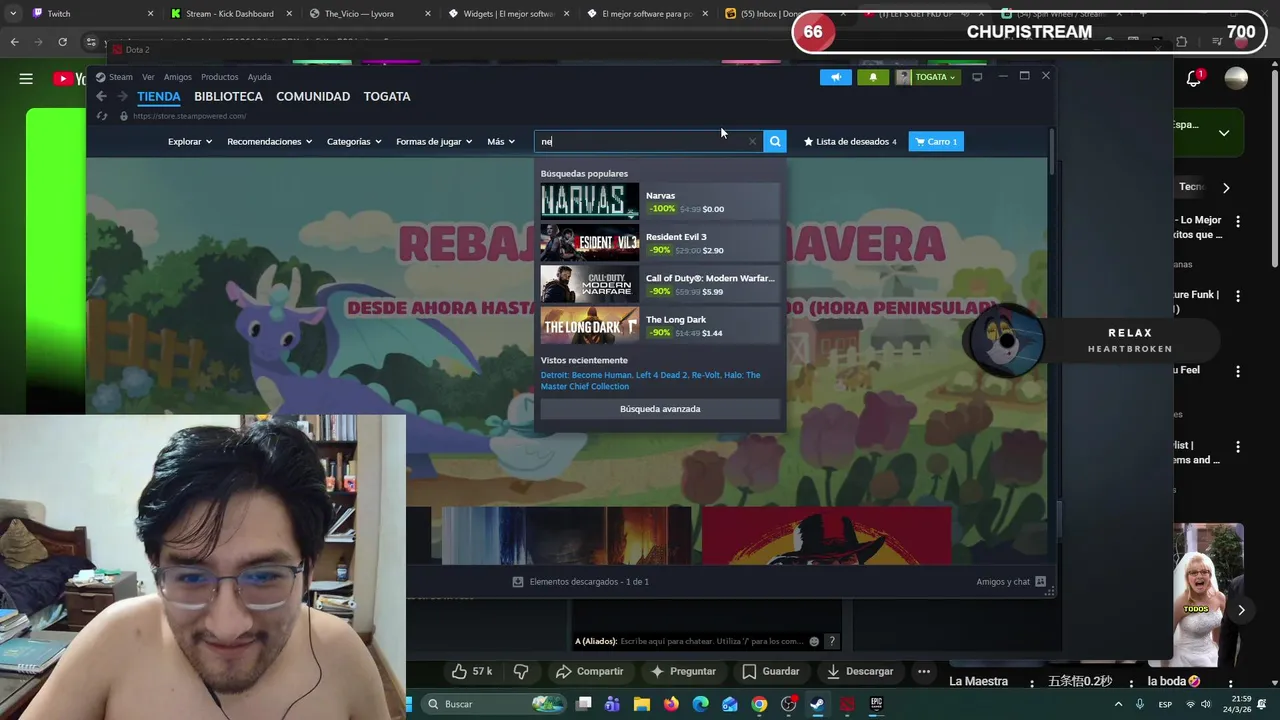Open Amigos y chat panel icon
The width and height of the screenshot is (1280, 720).
(x=1040, y=581)
